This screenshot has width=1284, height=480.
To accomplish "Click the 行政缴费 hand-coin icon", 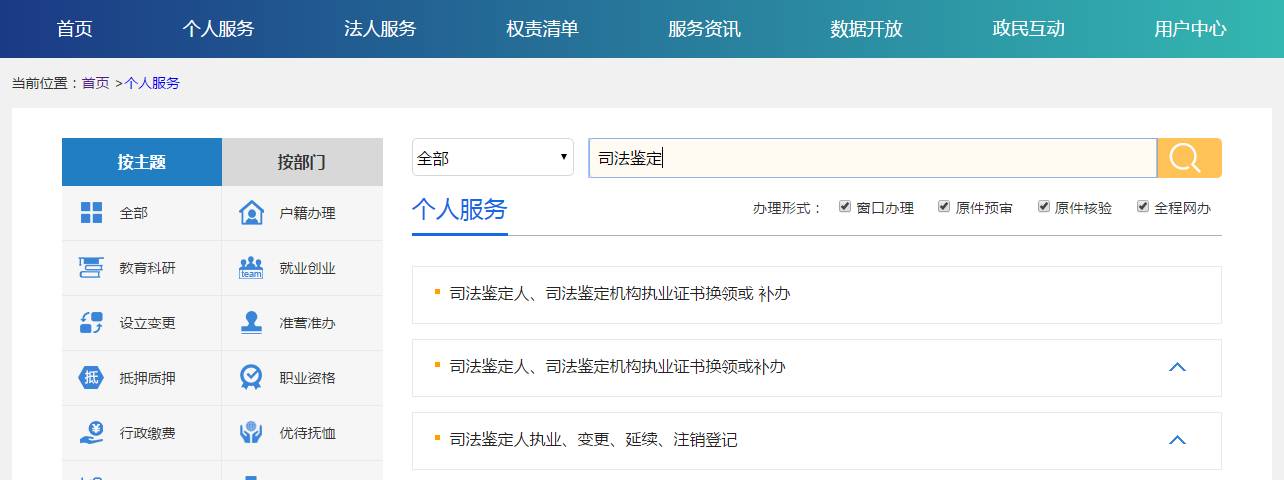I will point(91,433).
